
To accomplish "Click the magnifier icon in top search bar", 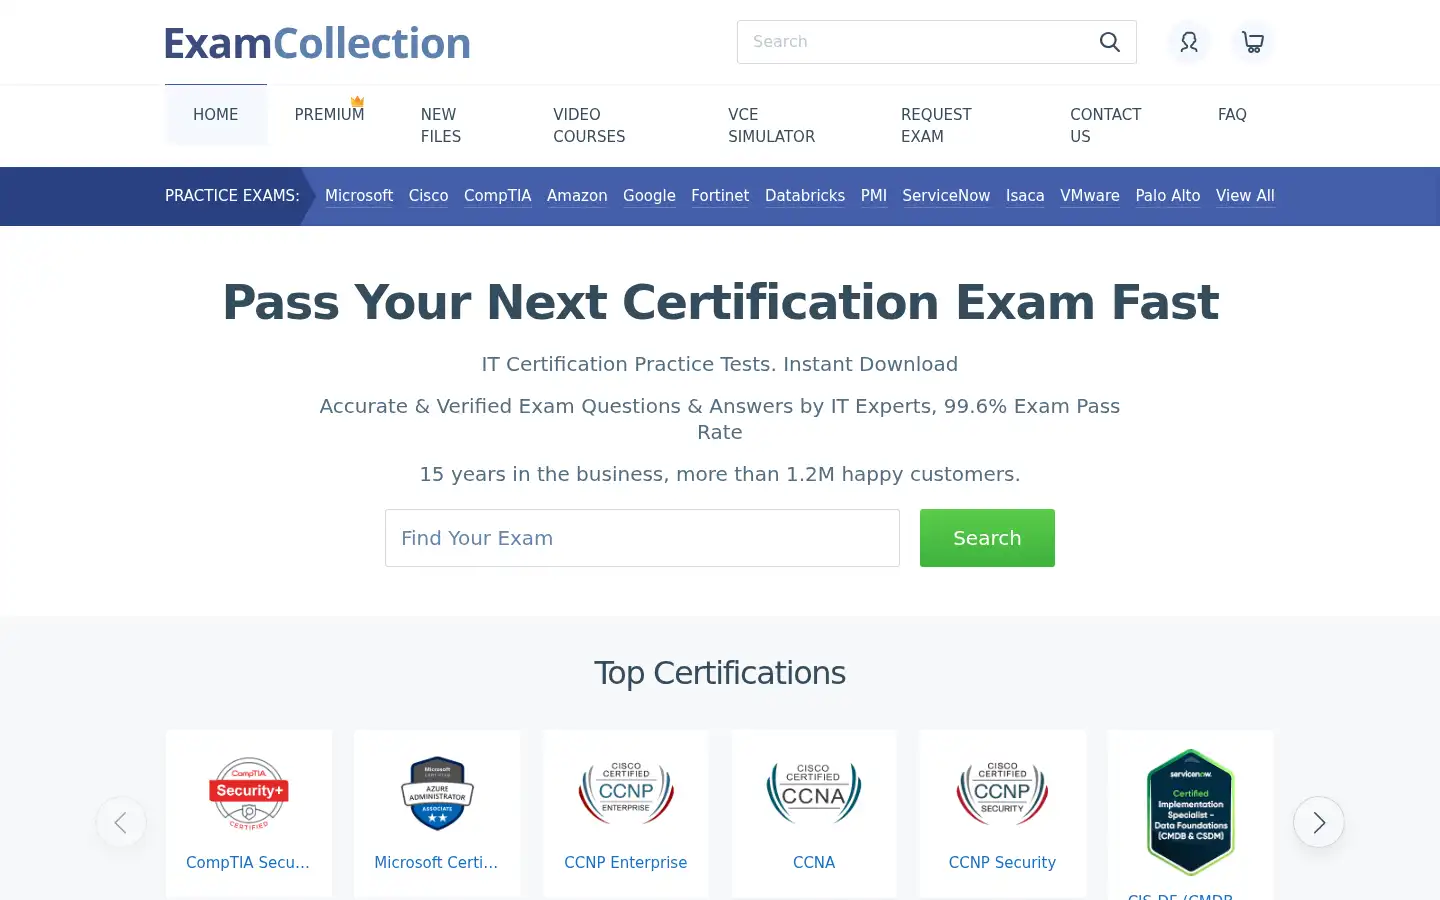I will pos(1110,42).
